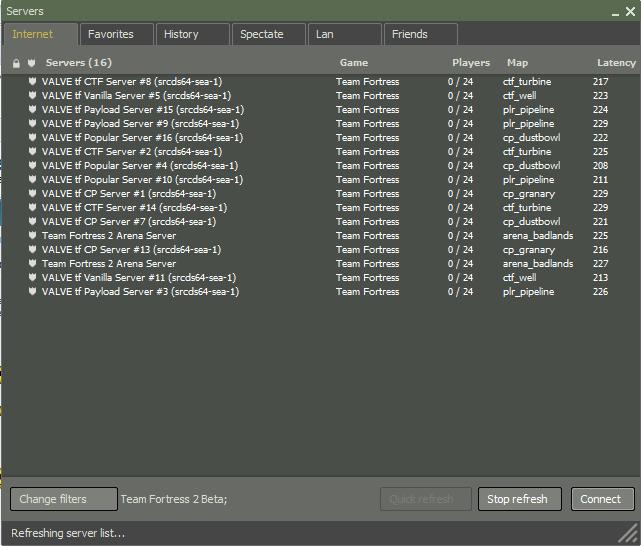Open the Favorites tab
The height and width of the screenshot is (546, 641).
tap(117, 34)
